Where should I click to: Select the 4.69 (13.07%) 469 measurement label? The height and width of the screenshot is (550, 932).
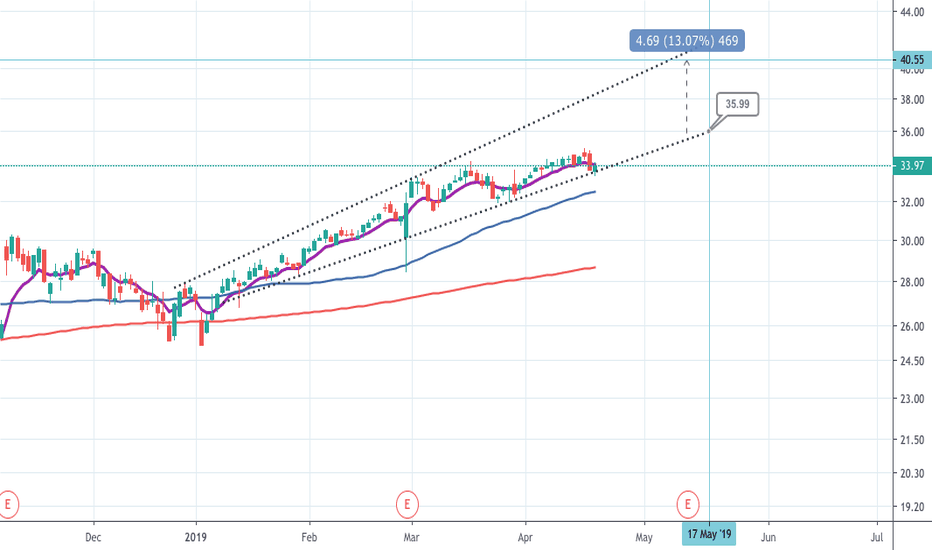coord(687,41)
